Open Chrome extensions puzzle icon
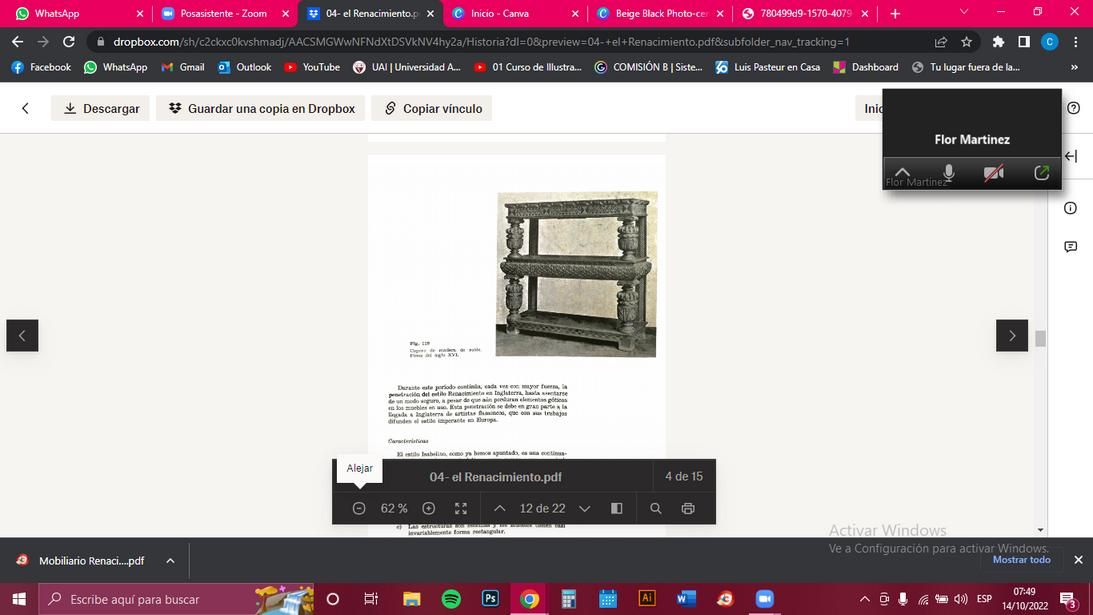 998,42
